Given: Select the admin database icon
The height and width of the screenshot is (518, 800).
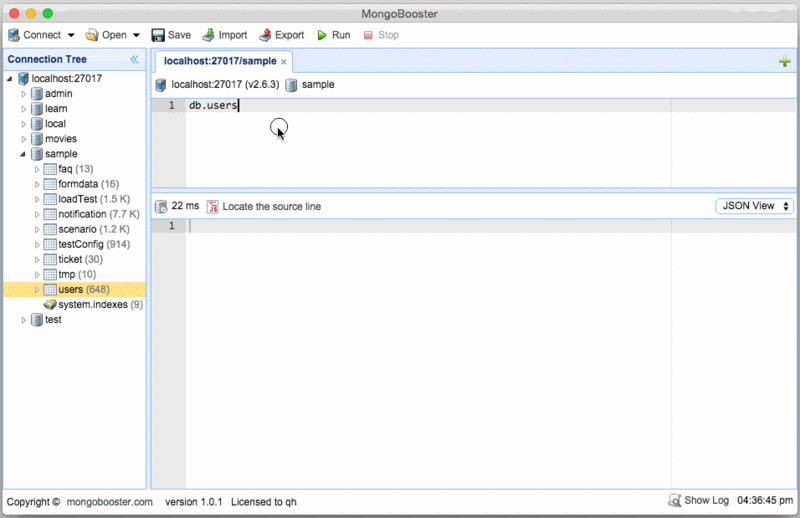Looking at the screenshot, I should pos(37,93).
